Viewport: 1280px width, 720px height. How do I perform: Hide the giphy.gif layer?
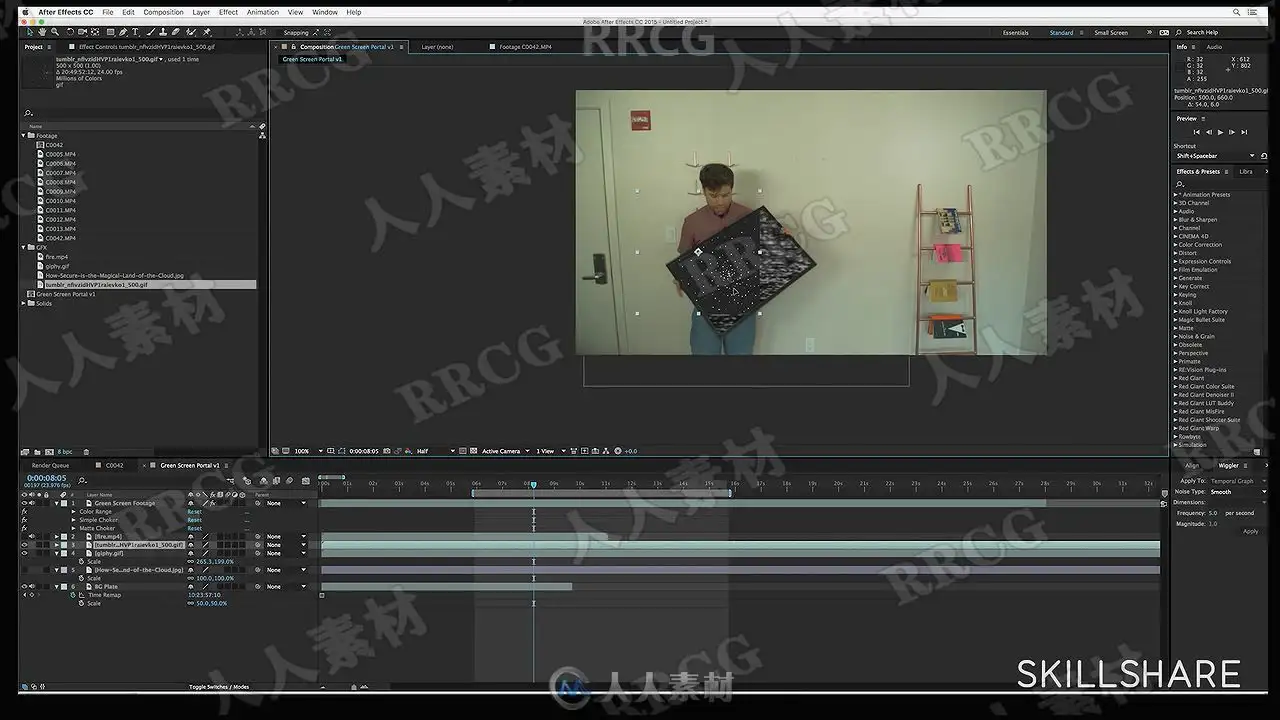coord(24,553)
